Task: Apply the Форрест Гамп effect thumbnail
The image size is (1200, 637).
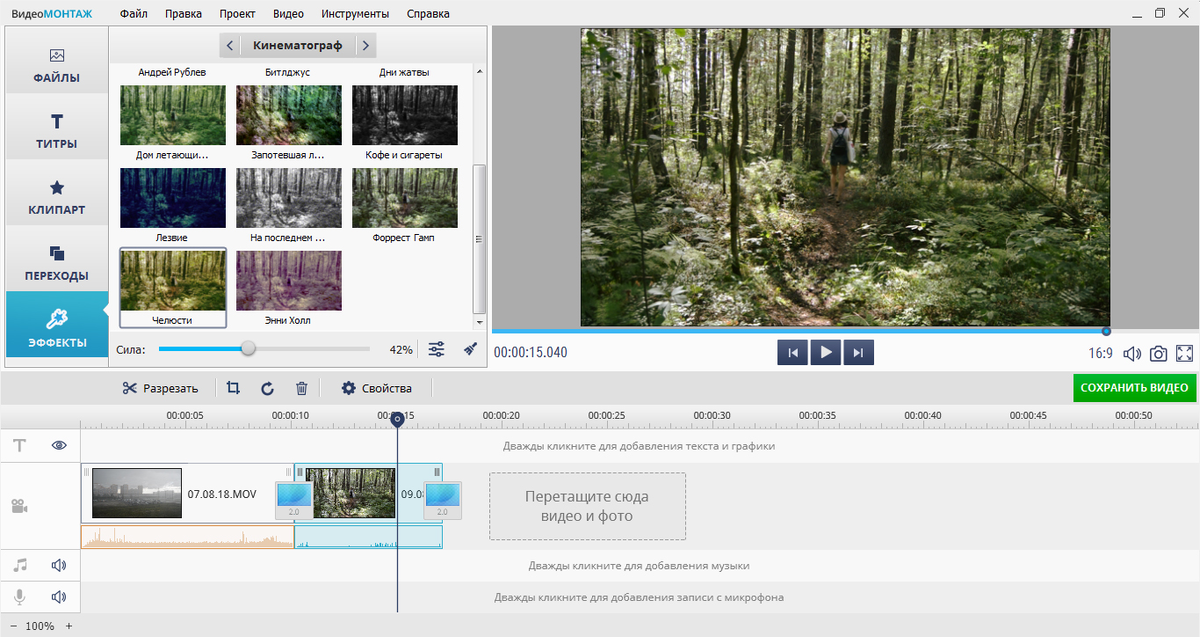Action: [x=405, y=198]
